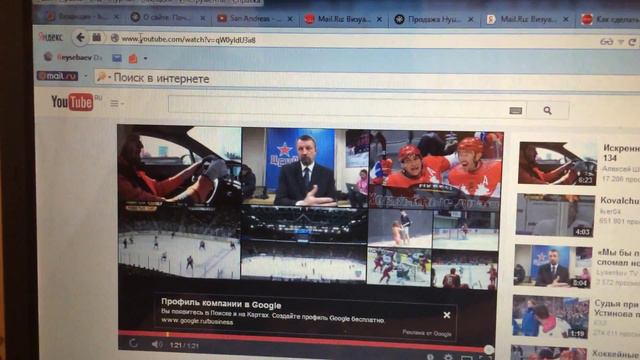Open the on-screen keyboard icon in YouTube search
Image resolution: width=640 pixels, height=360 pixels.
pos(516,111)
